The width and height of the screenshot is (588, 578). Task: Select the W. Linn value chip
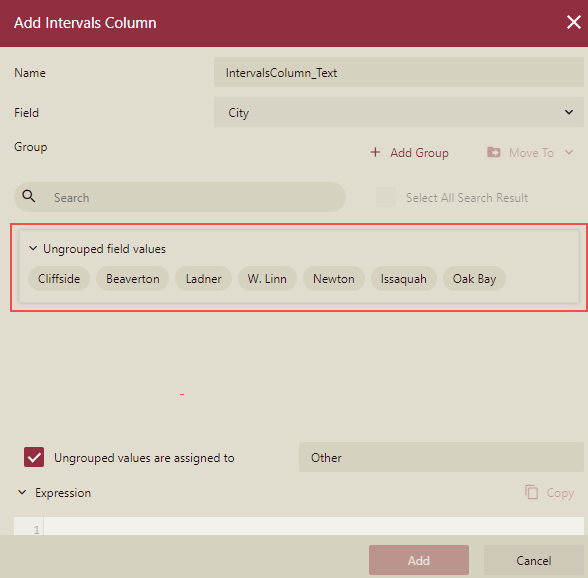(x=267, y=279)
